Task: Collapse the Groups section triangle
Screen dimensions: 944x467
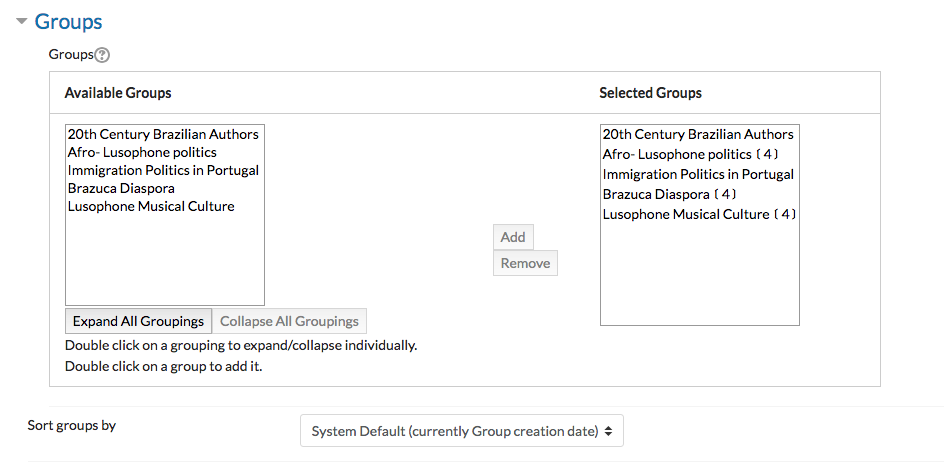Action: pos(22,22)
